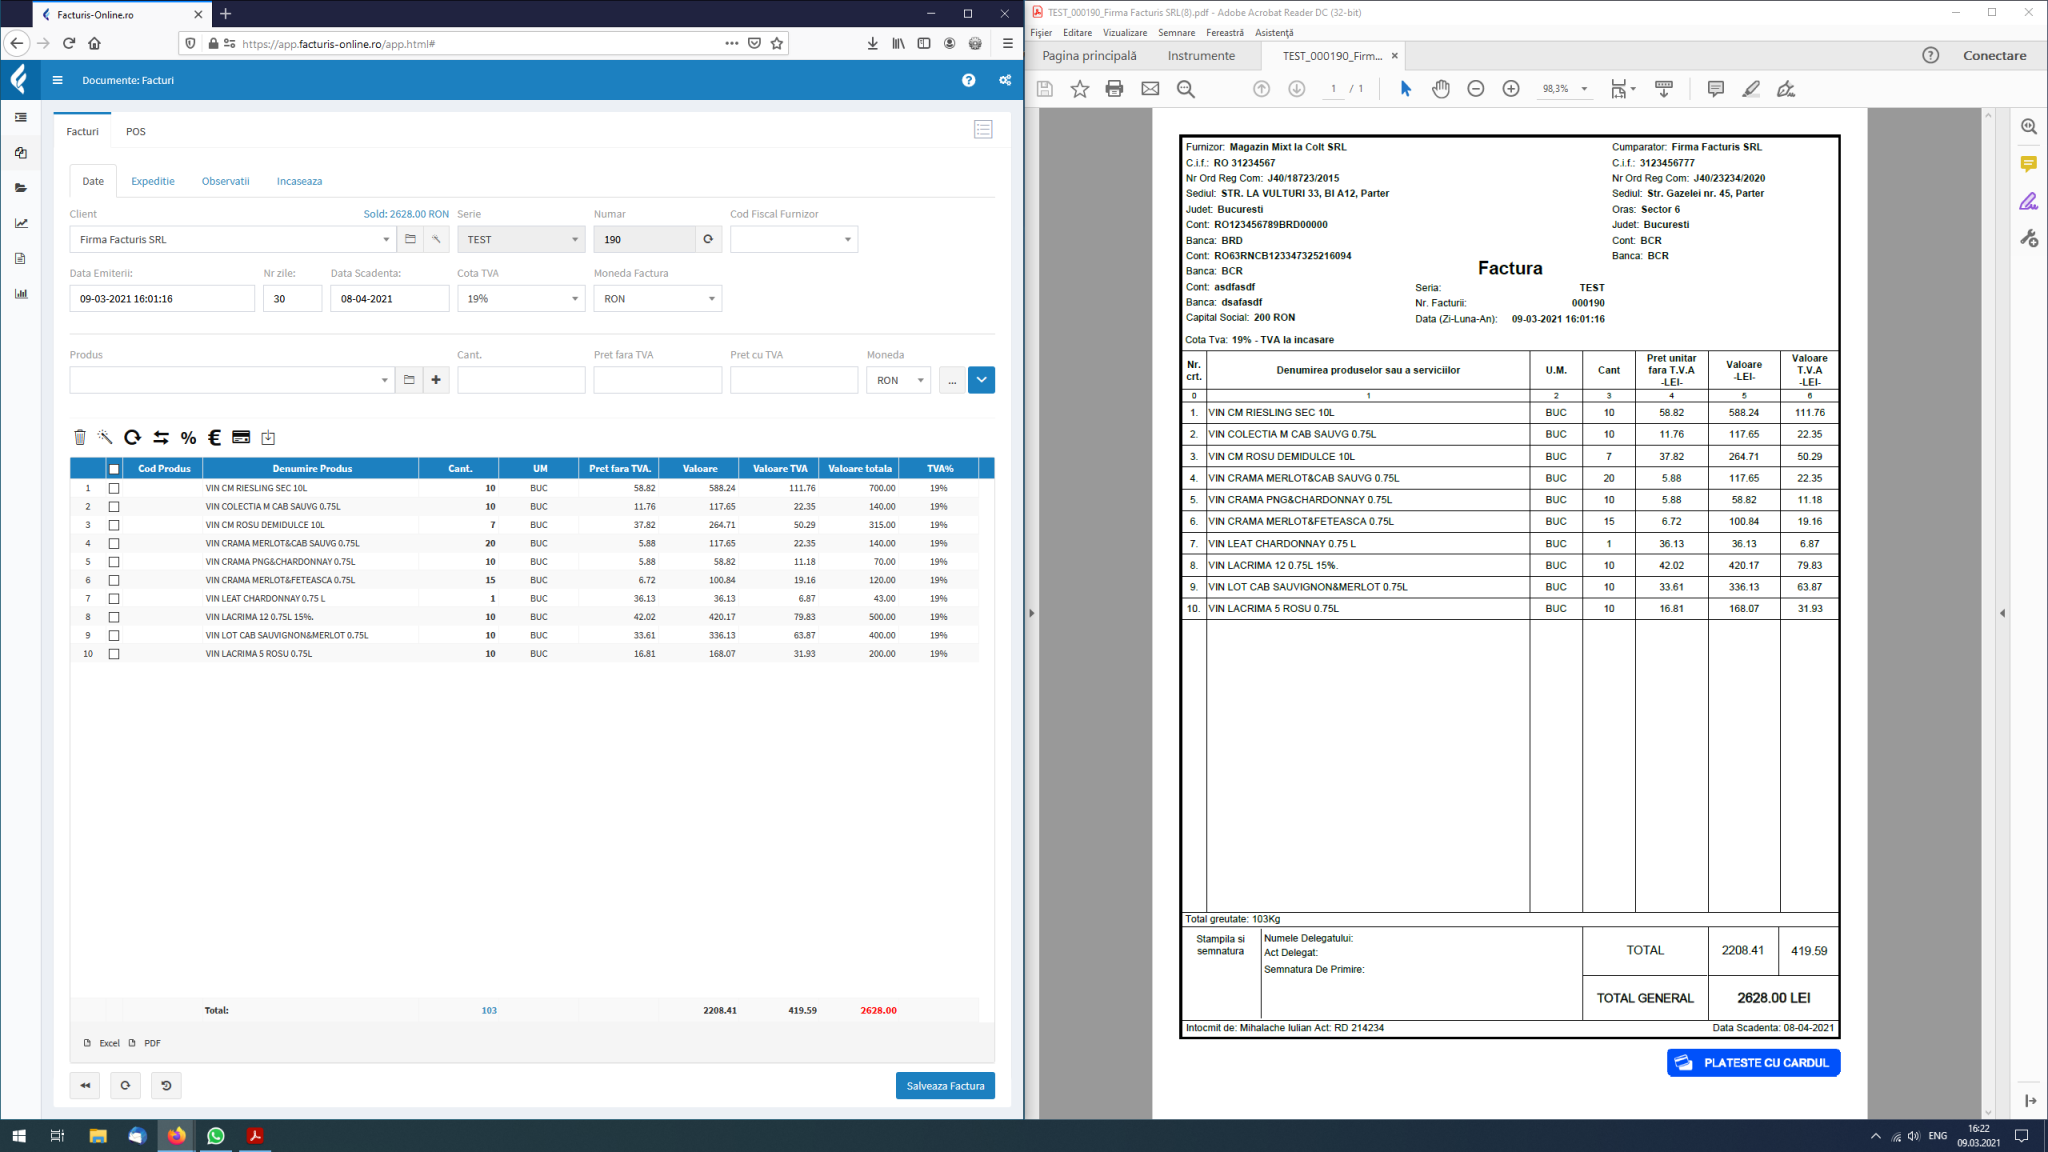This screenshot has width=2048, height=1152.
Task: Switch to the POS tab
Action: click(136, 131)
